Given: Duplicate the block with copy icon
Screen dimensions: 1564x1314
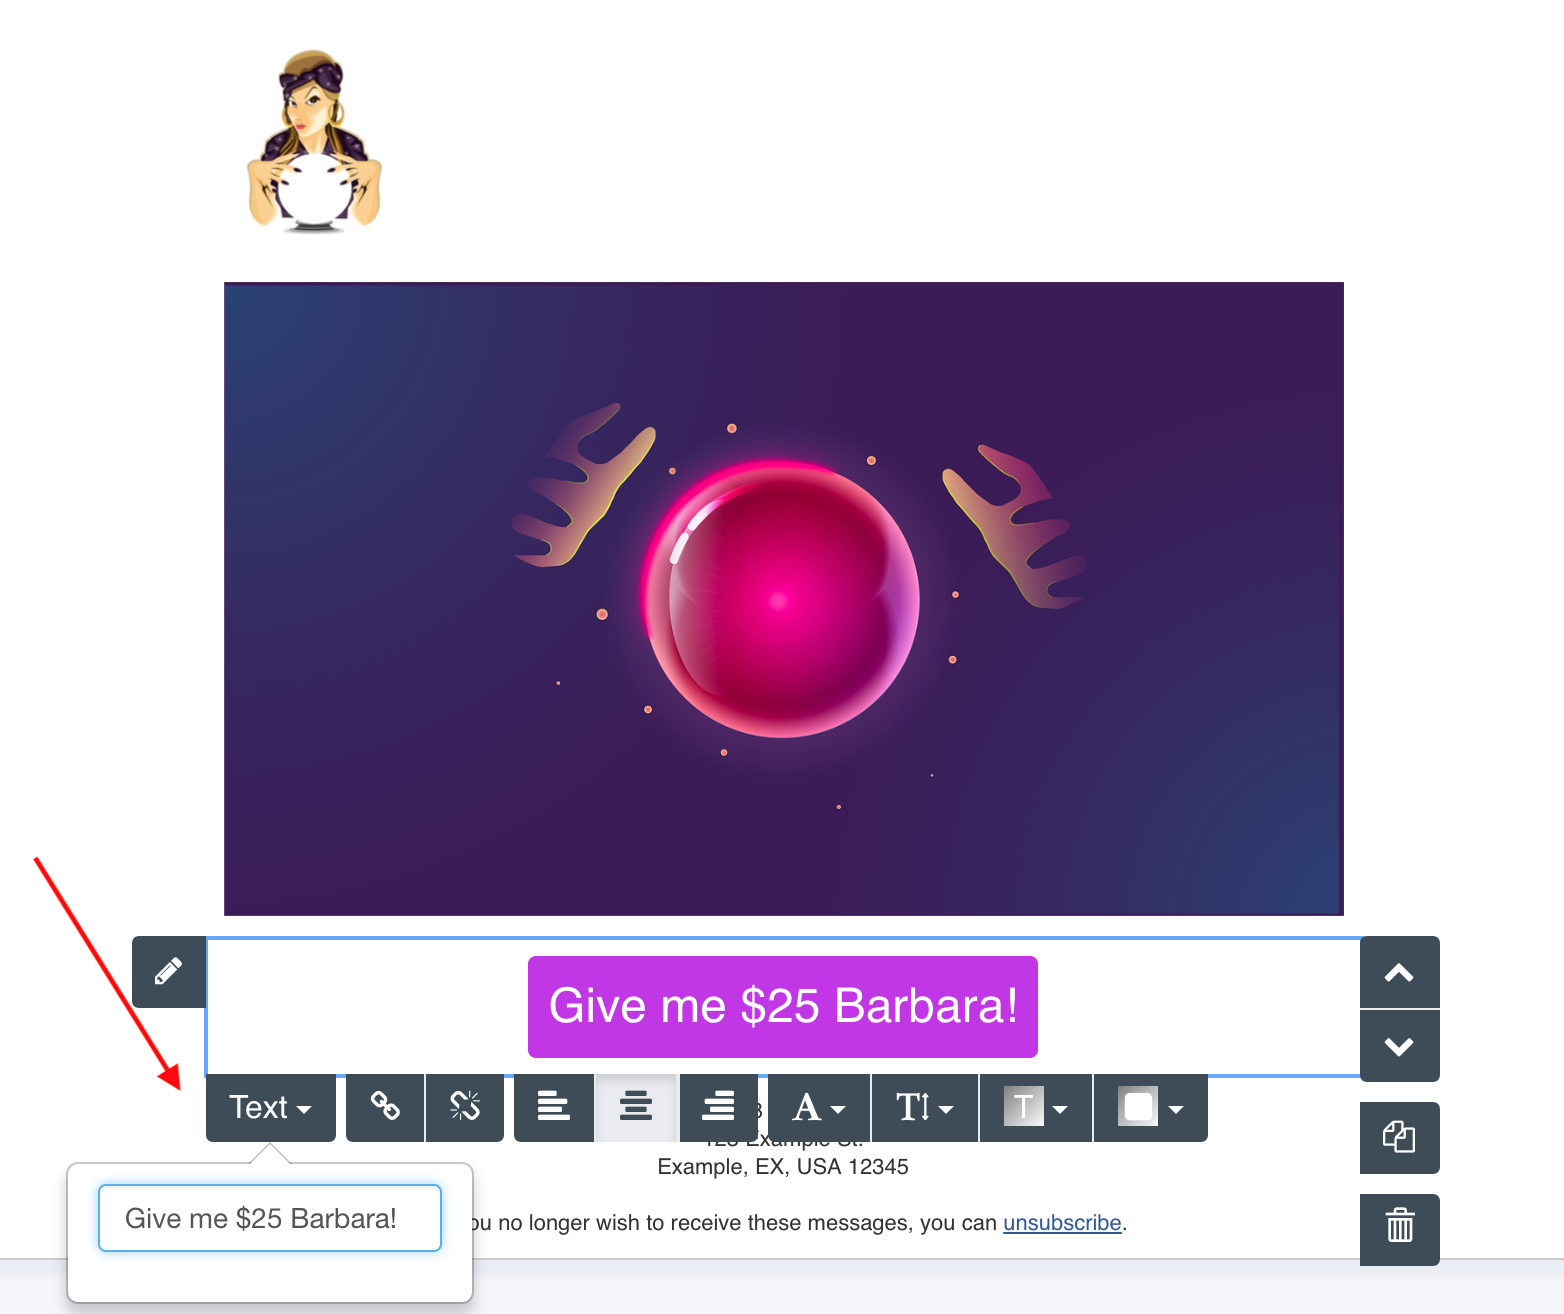Looking at the screenshot, I should click(1399, 1138).
